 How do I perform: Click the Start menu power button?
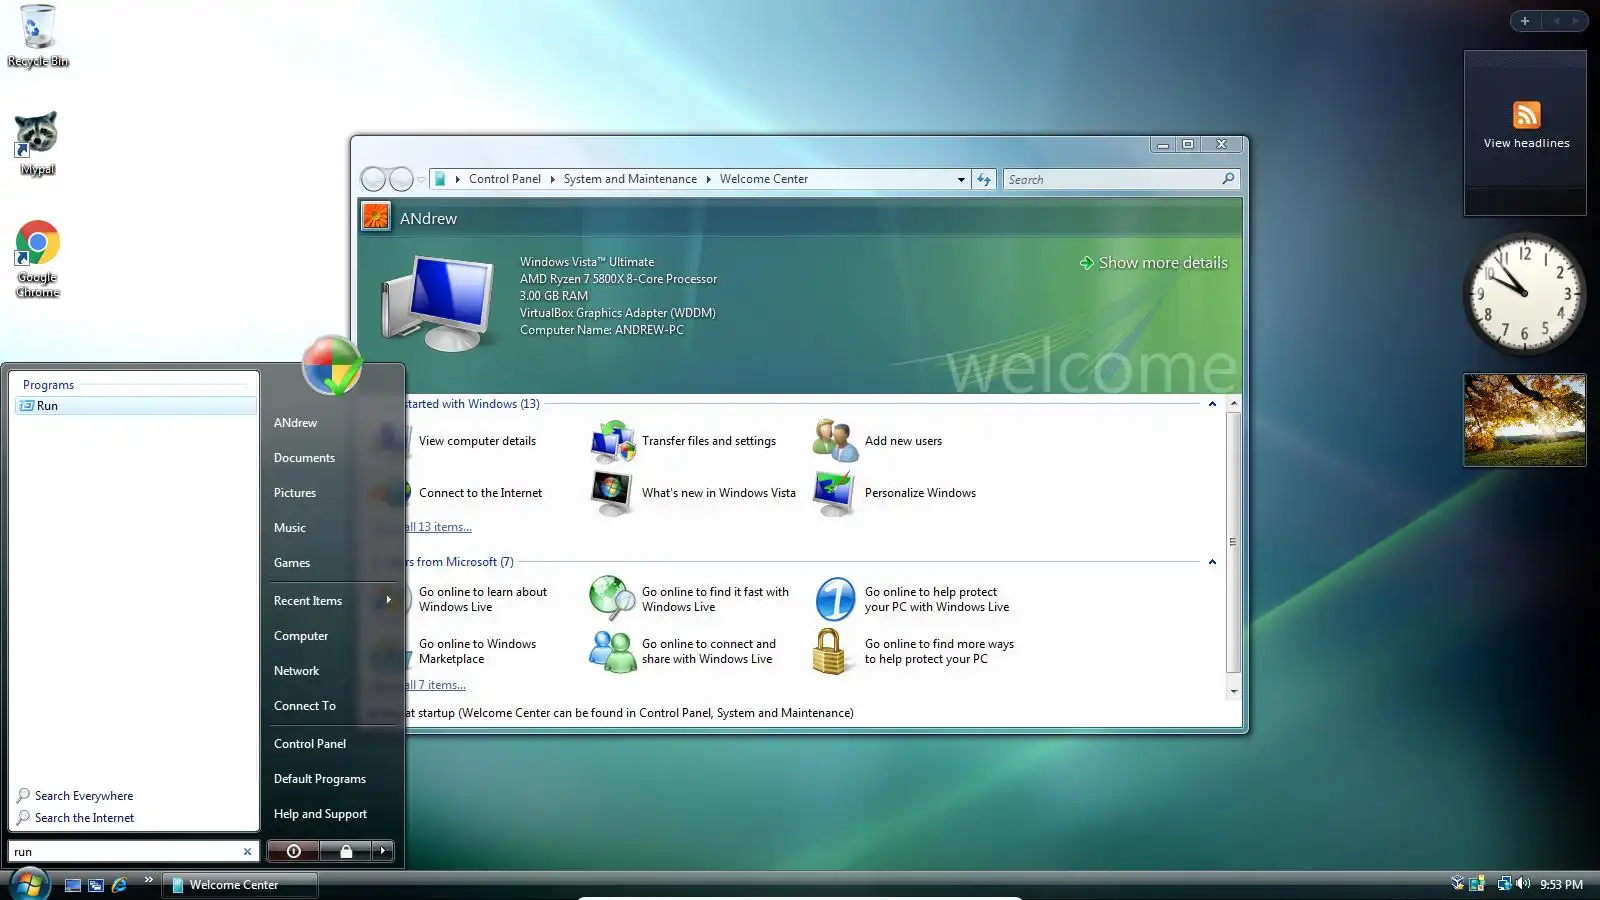click(293, 851)
